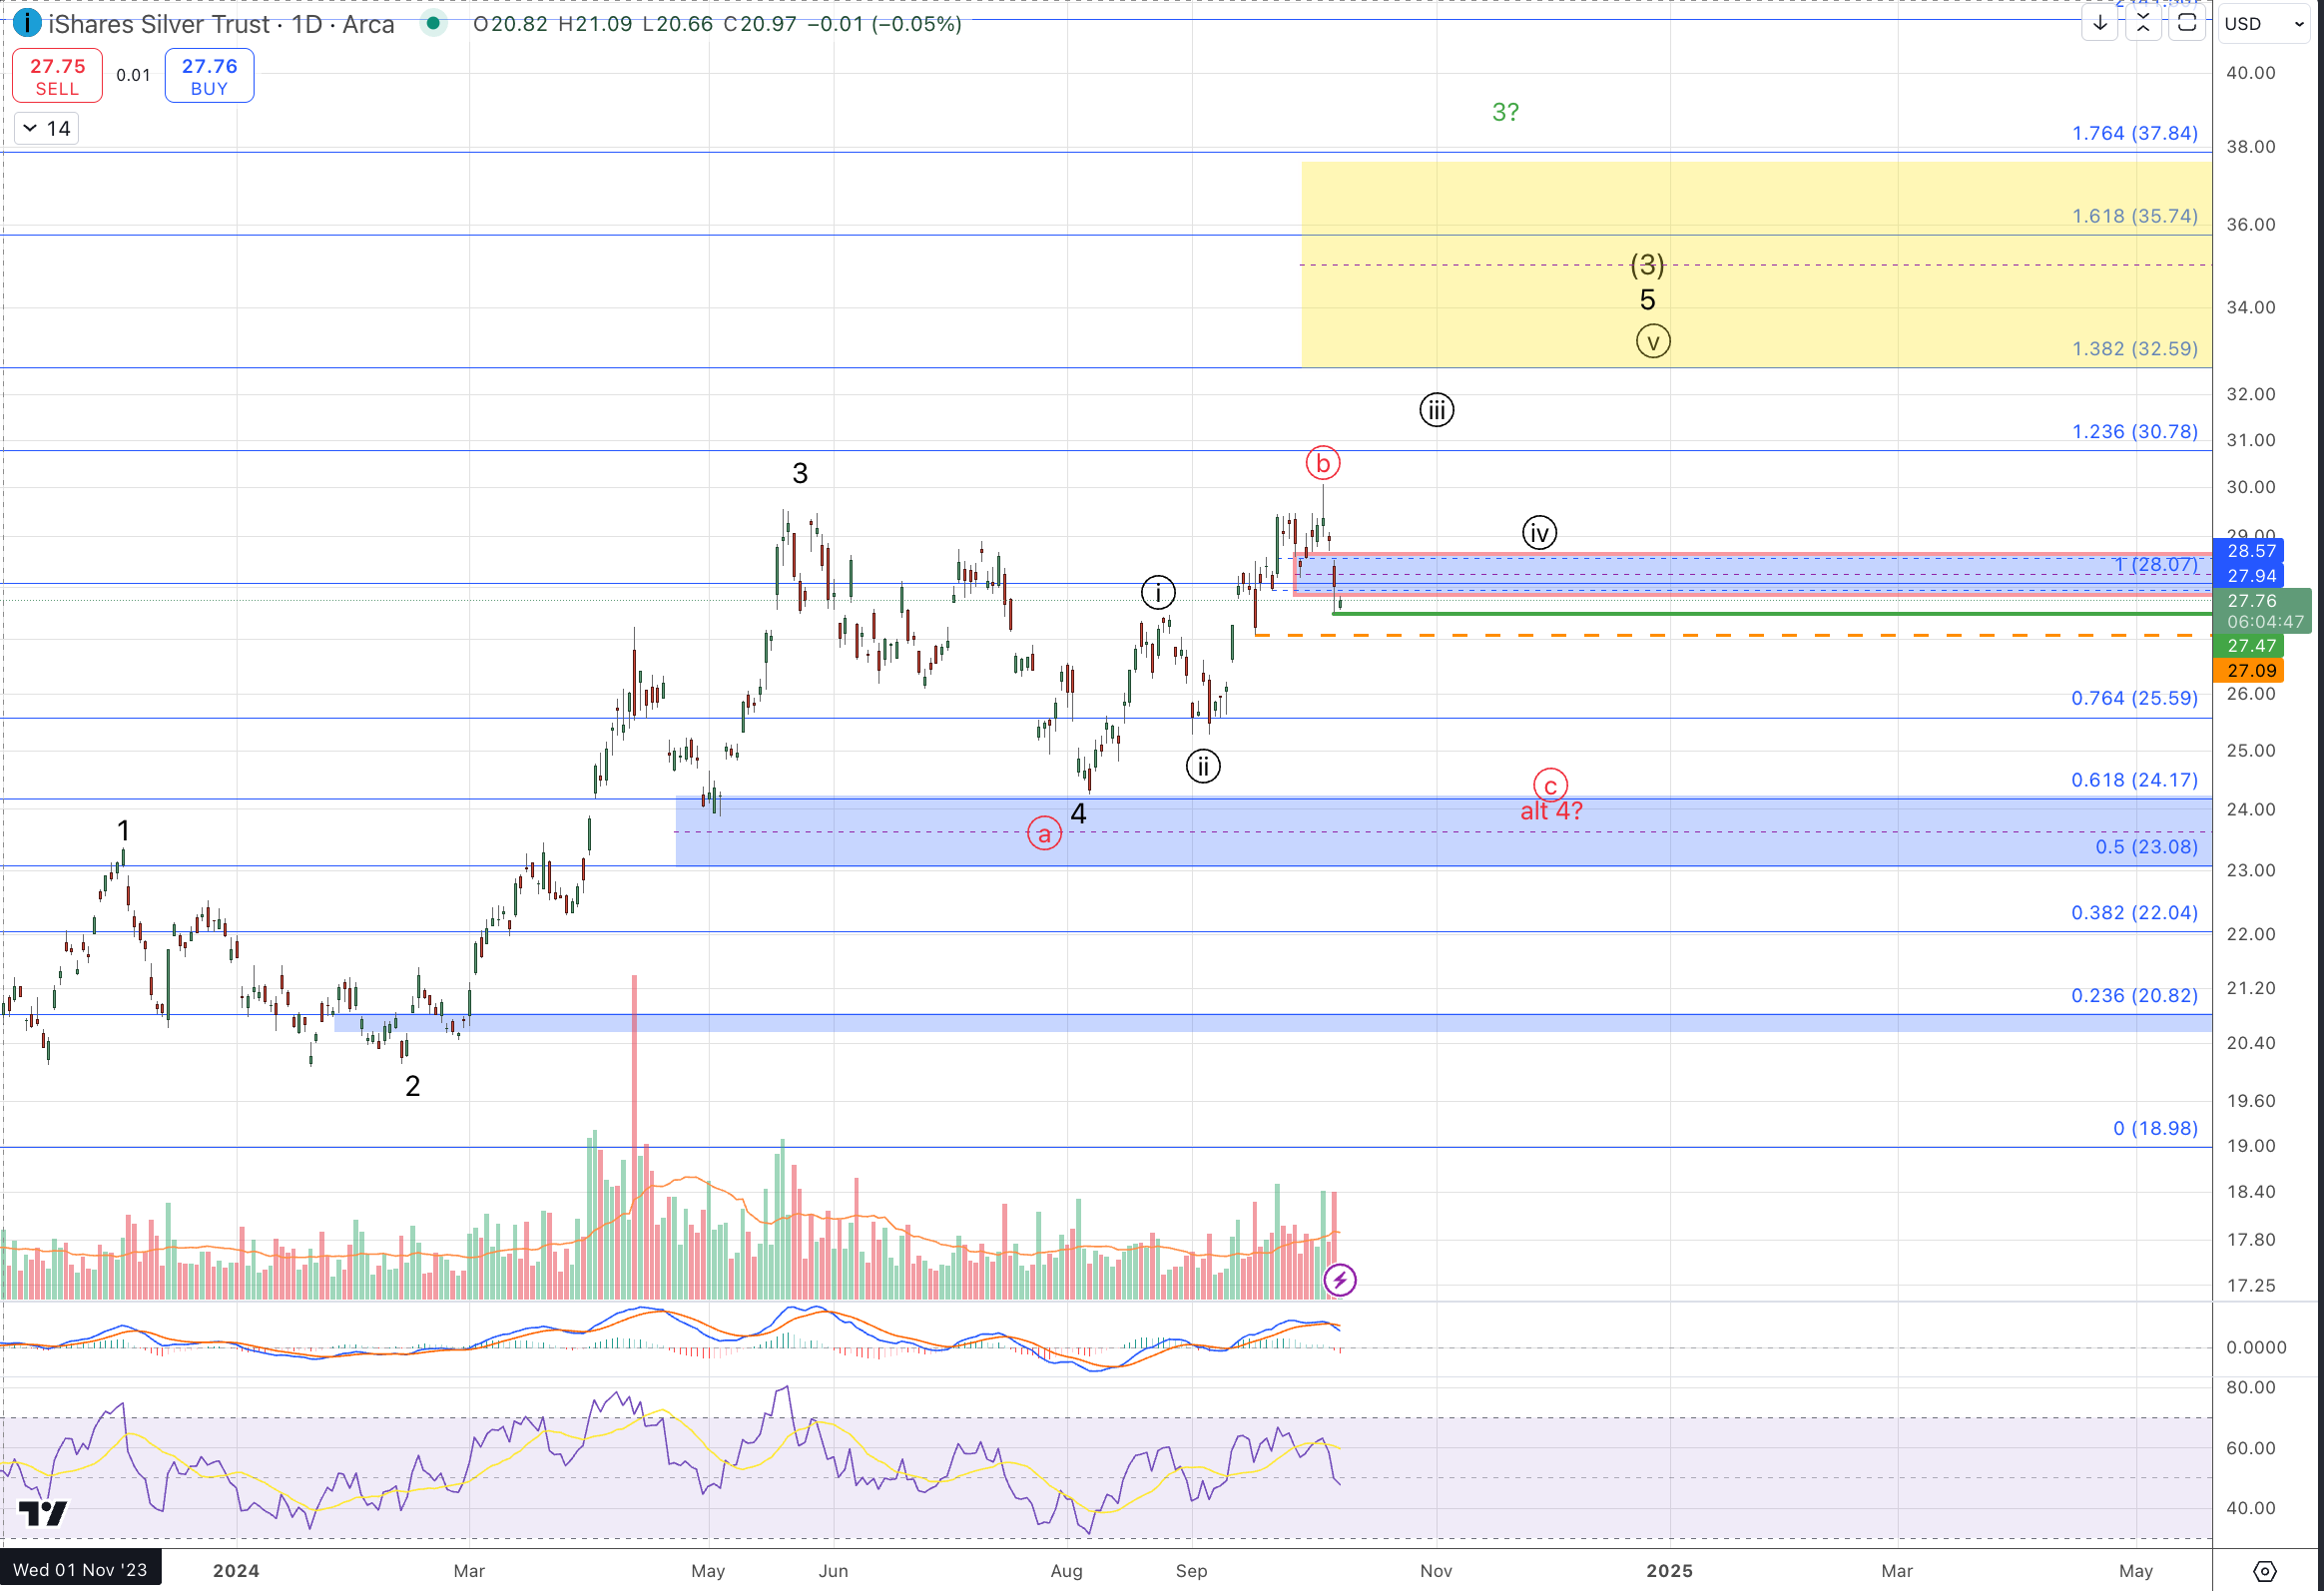Screen dimensions: 2324x1591
Task: Click the 1.382 (32.59) Fibonacci label
Action: click(x=2135, y=349)
